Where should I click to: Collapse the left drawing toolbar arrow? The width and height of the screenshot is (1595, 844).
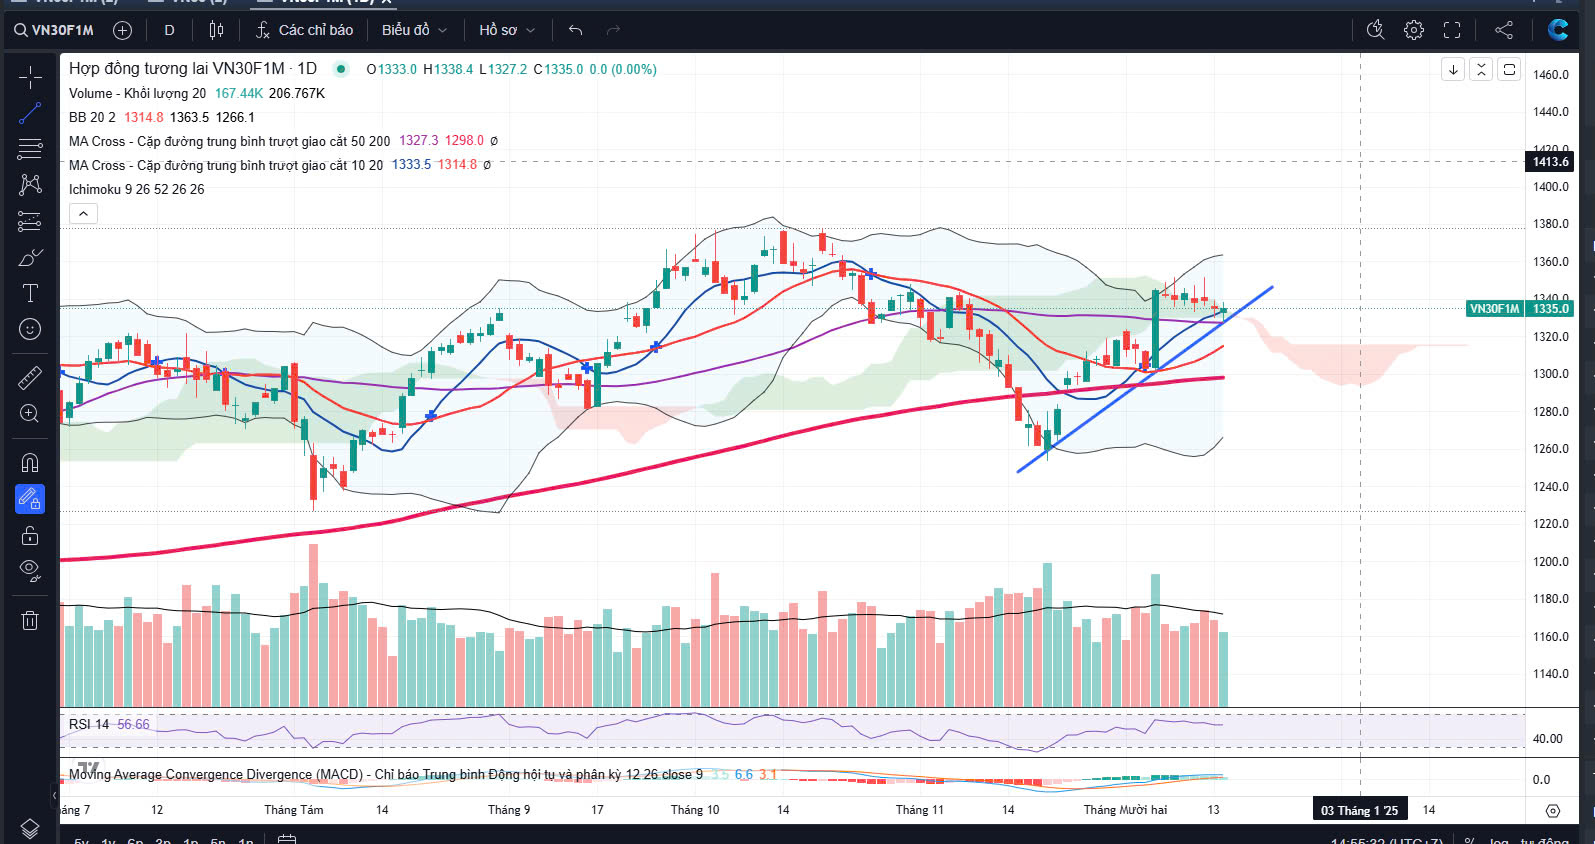(54, 796)
